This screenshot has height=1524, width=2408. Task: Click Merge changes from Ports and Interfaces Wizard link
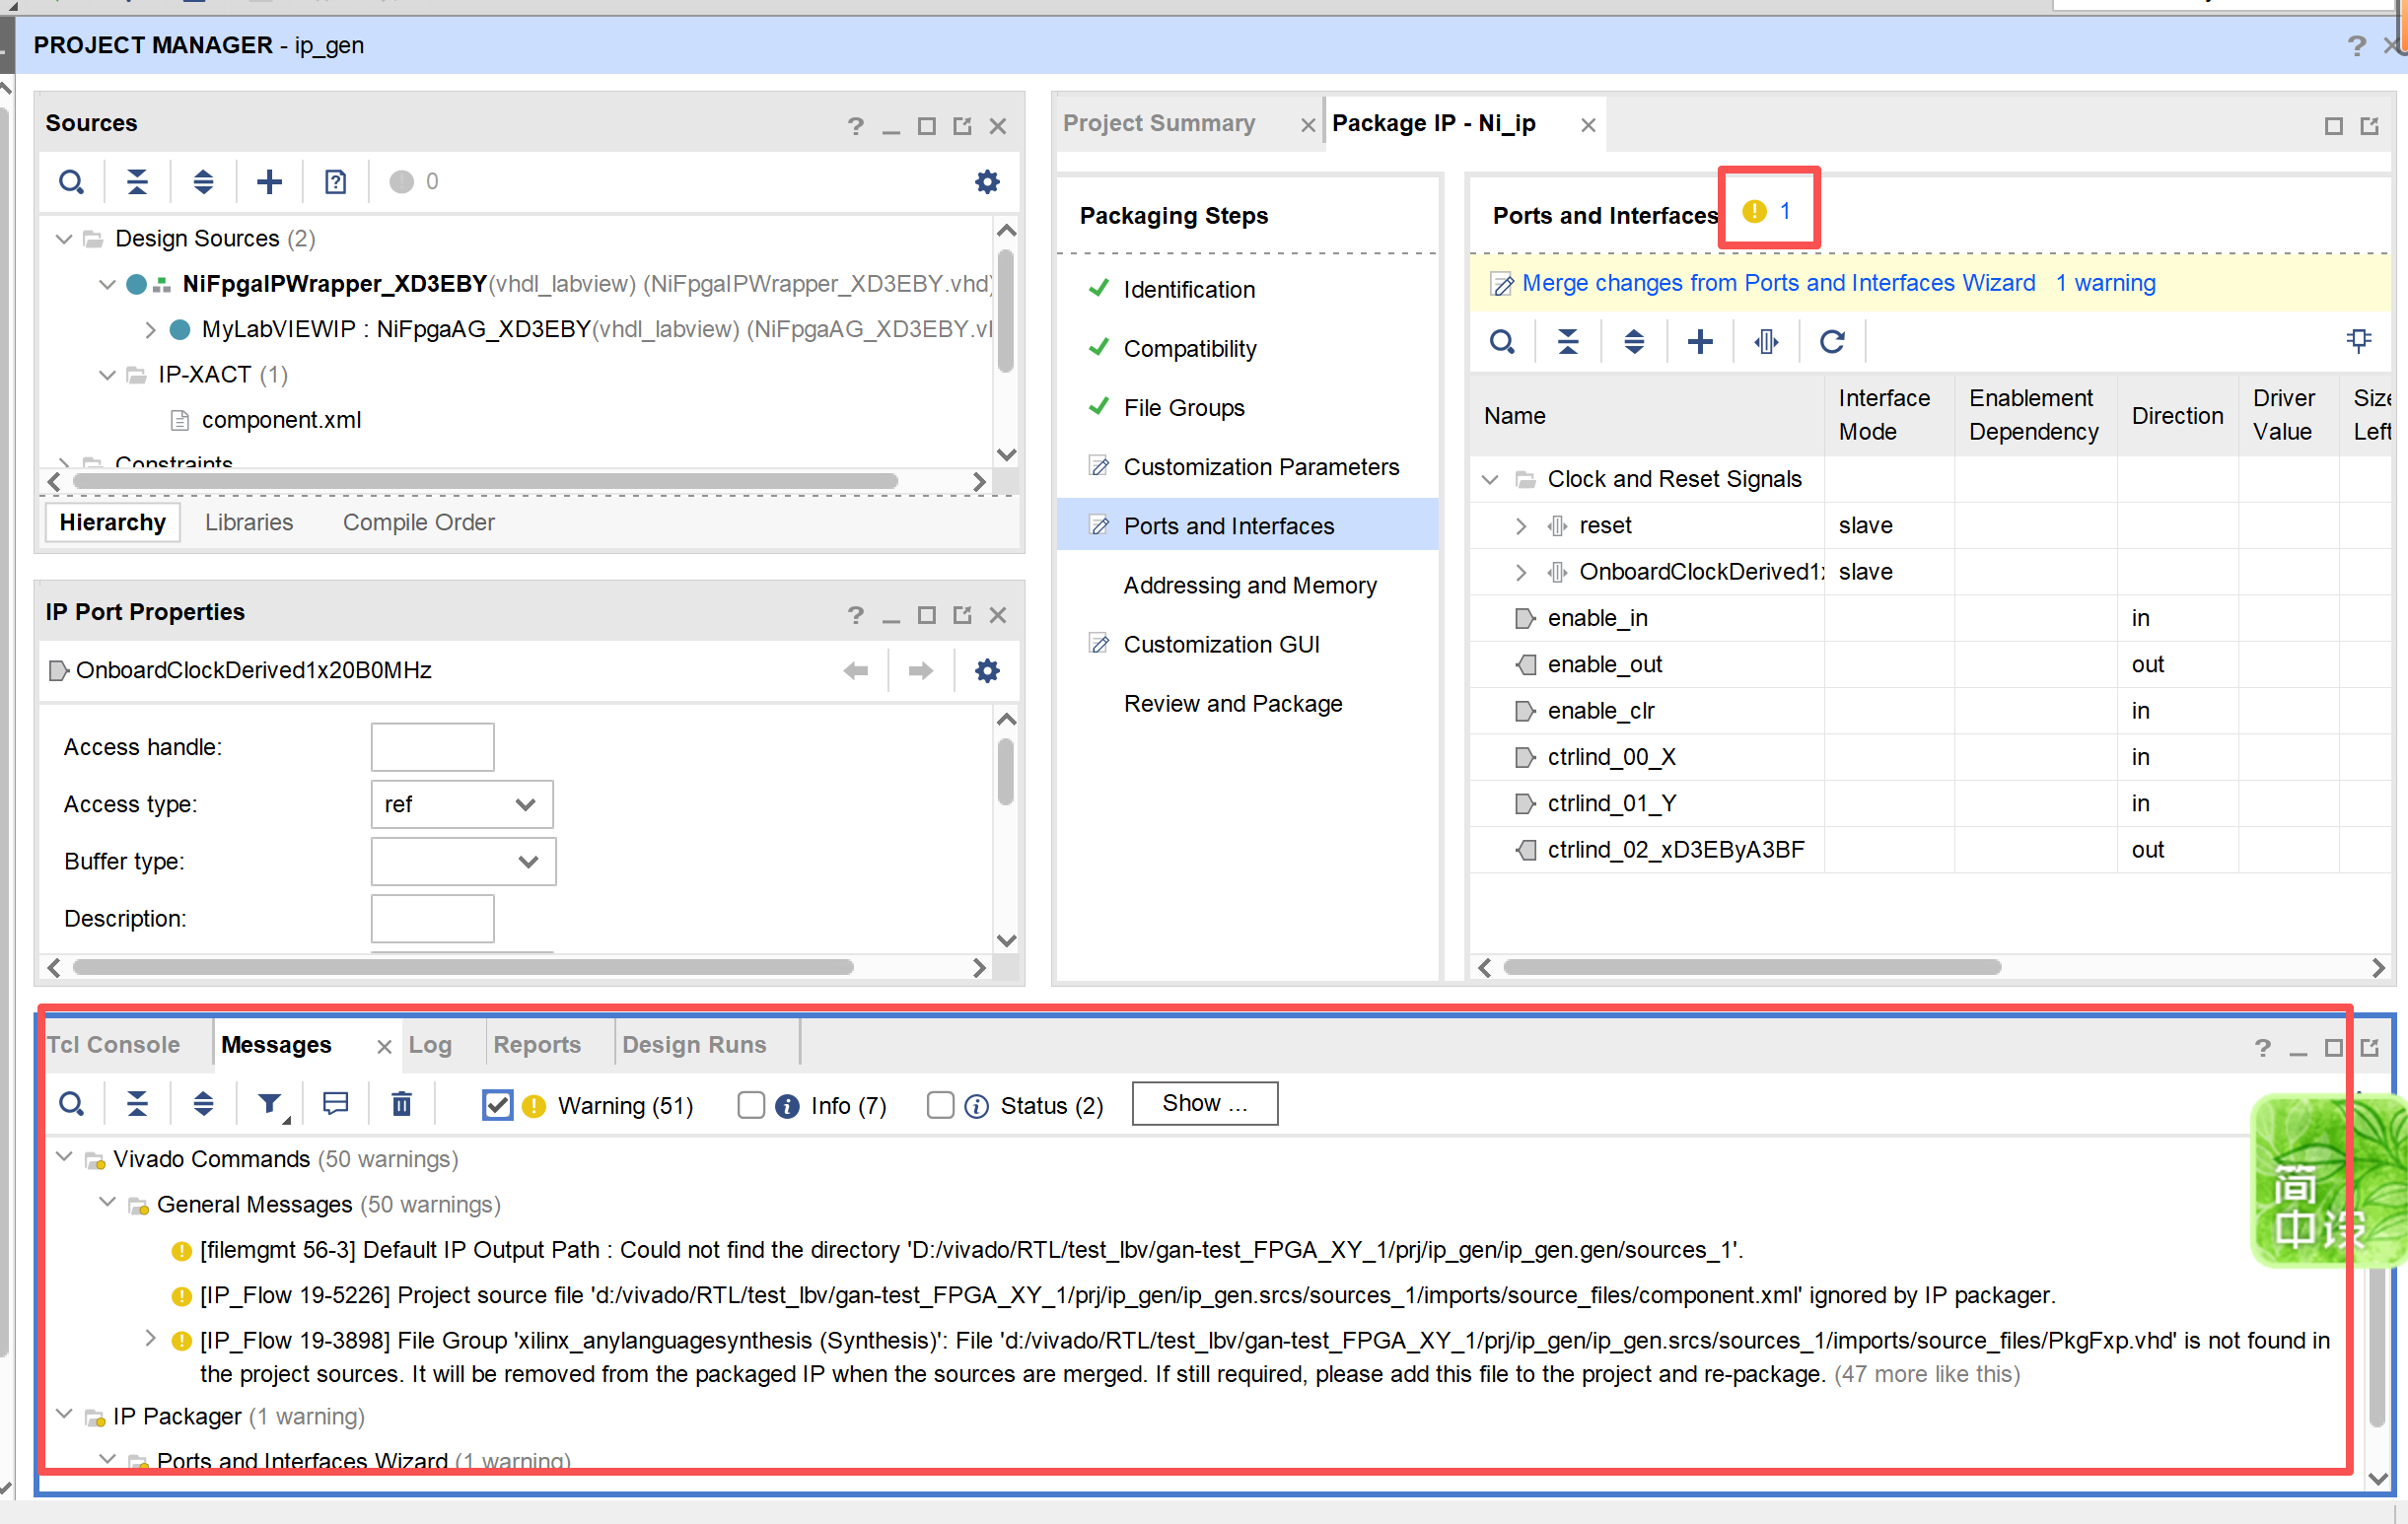(x=1777, y=283)
